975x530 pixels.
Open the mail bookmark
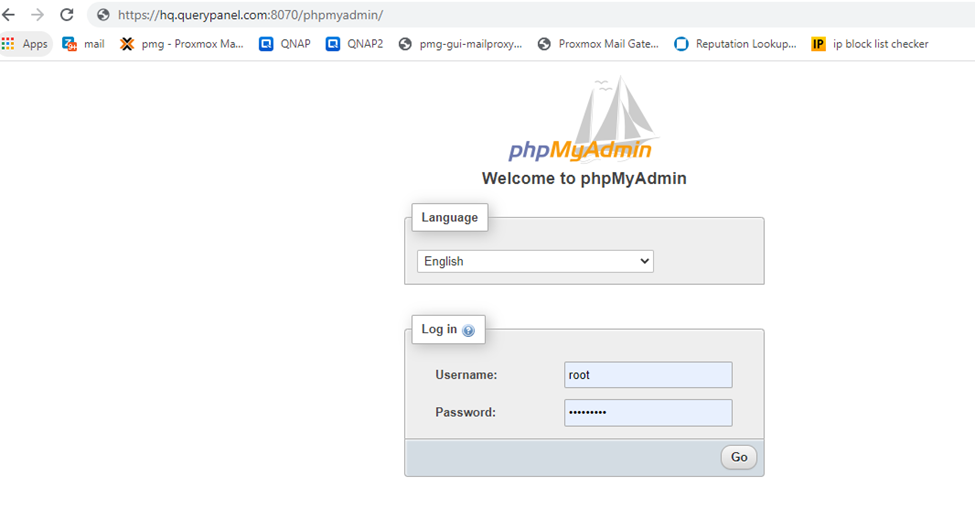(84, 44)
